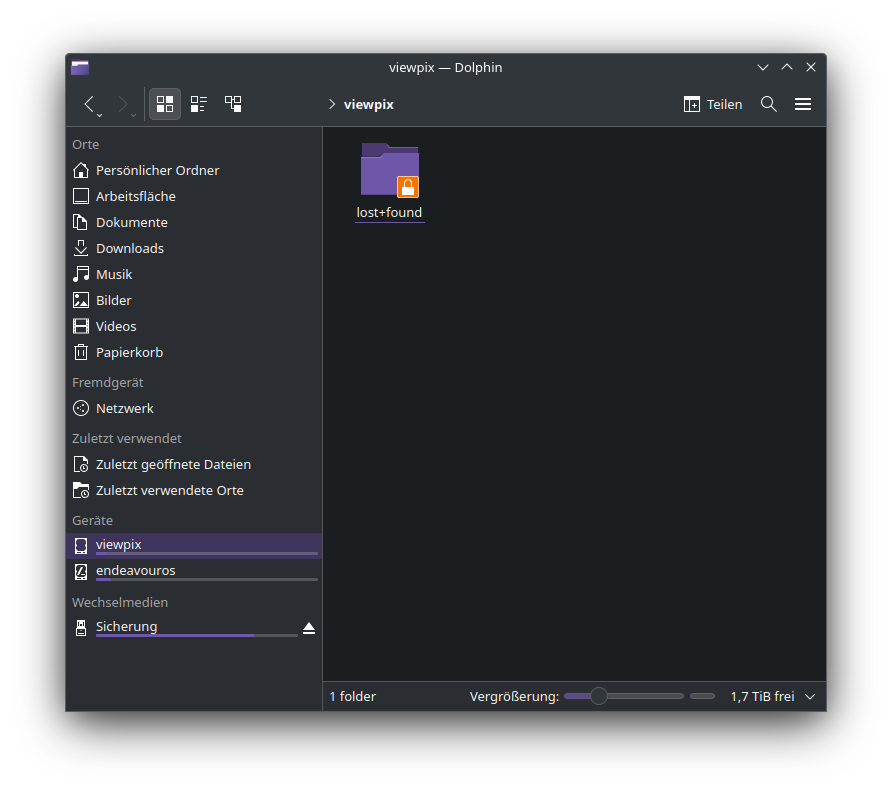Open the lost+found folder icon

(x=390, y=170)
